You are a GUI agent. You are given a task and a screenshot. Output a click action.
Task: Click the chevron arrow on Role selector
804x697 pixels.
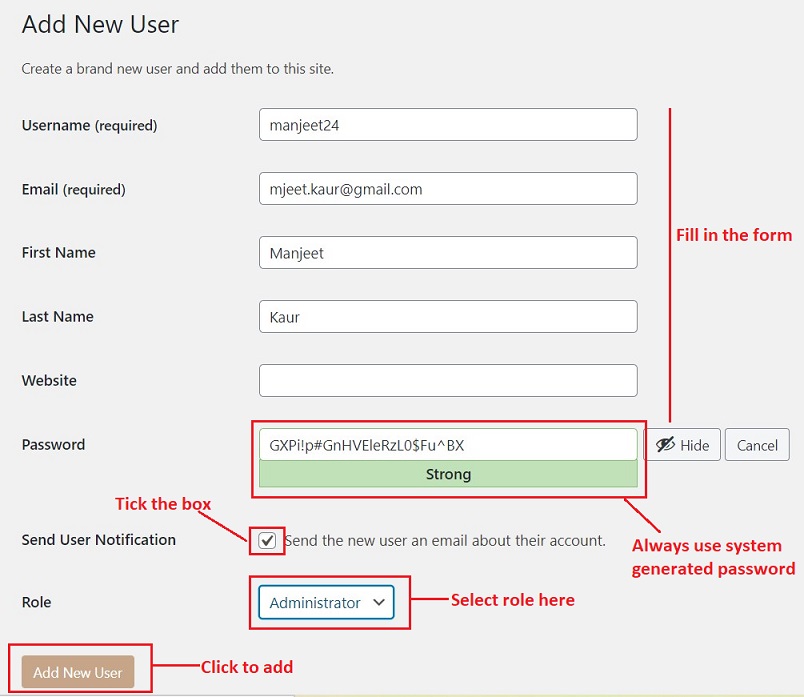[x=378, y=602]
